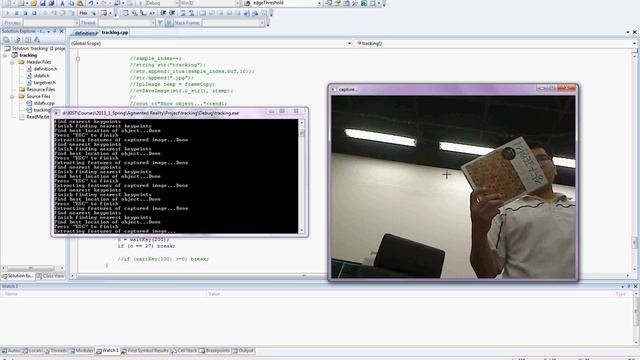Click the Undo arrow icon in the toolbar
This screenshot has width=640, height=360.
click(x=91, y=3)
